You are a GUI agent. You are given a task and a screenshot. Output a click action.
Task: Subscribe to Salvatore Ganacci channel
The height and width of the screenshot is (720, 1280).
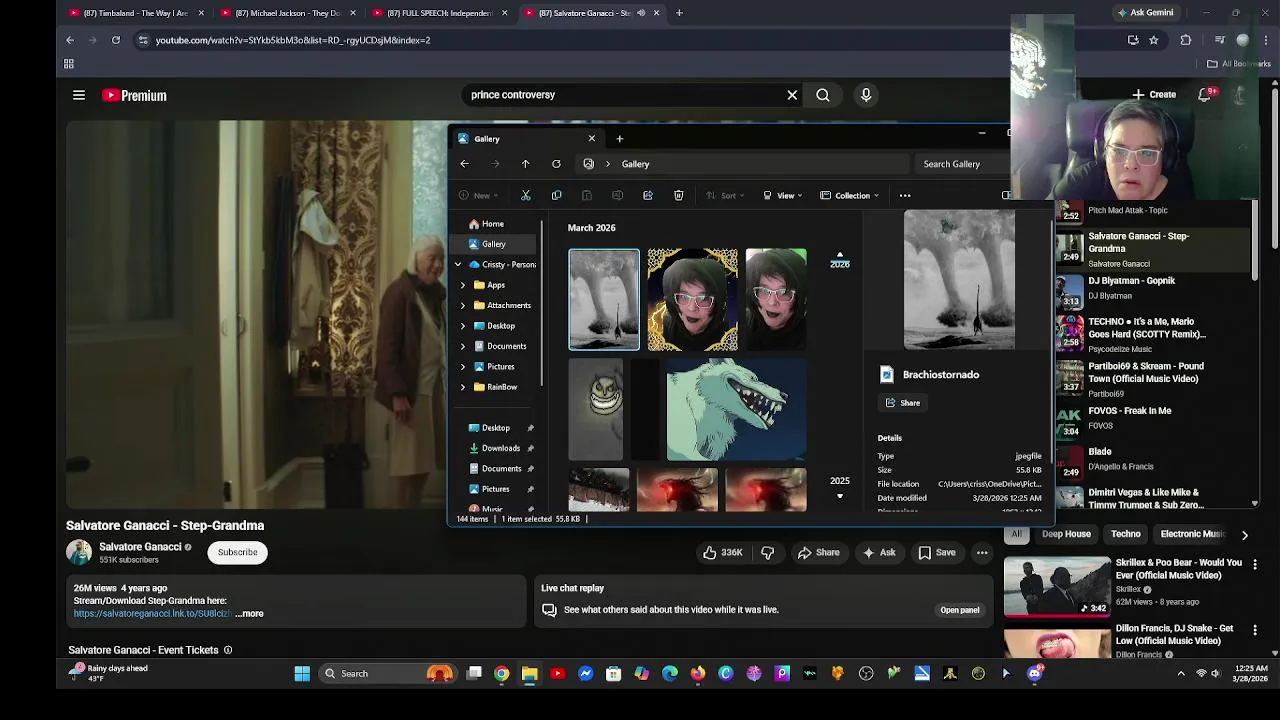coord(238,552)
